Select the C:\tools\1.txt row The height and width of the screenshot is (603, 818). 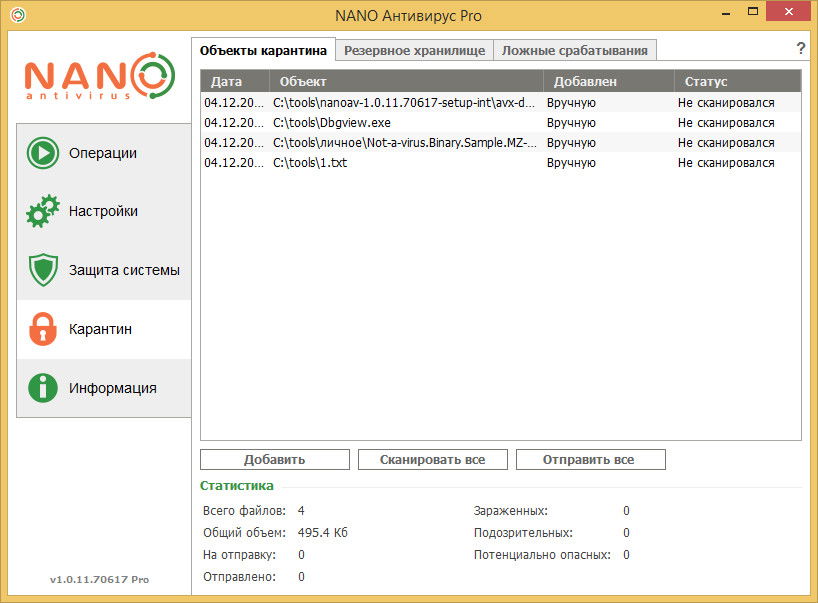[501, 162]
